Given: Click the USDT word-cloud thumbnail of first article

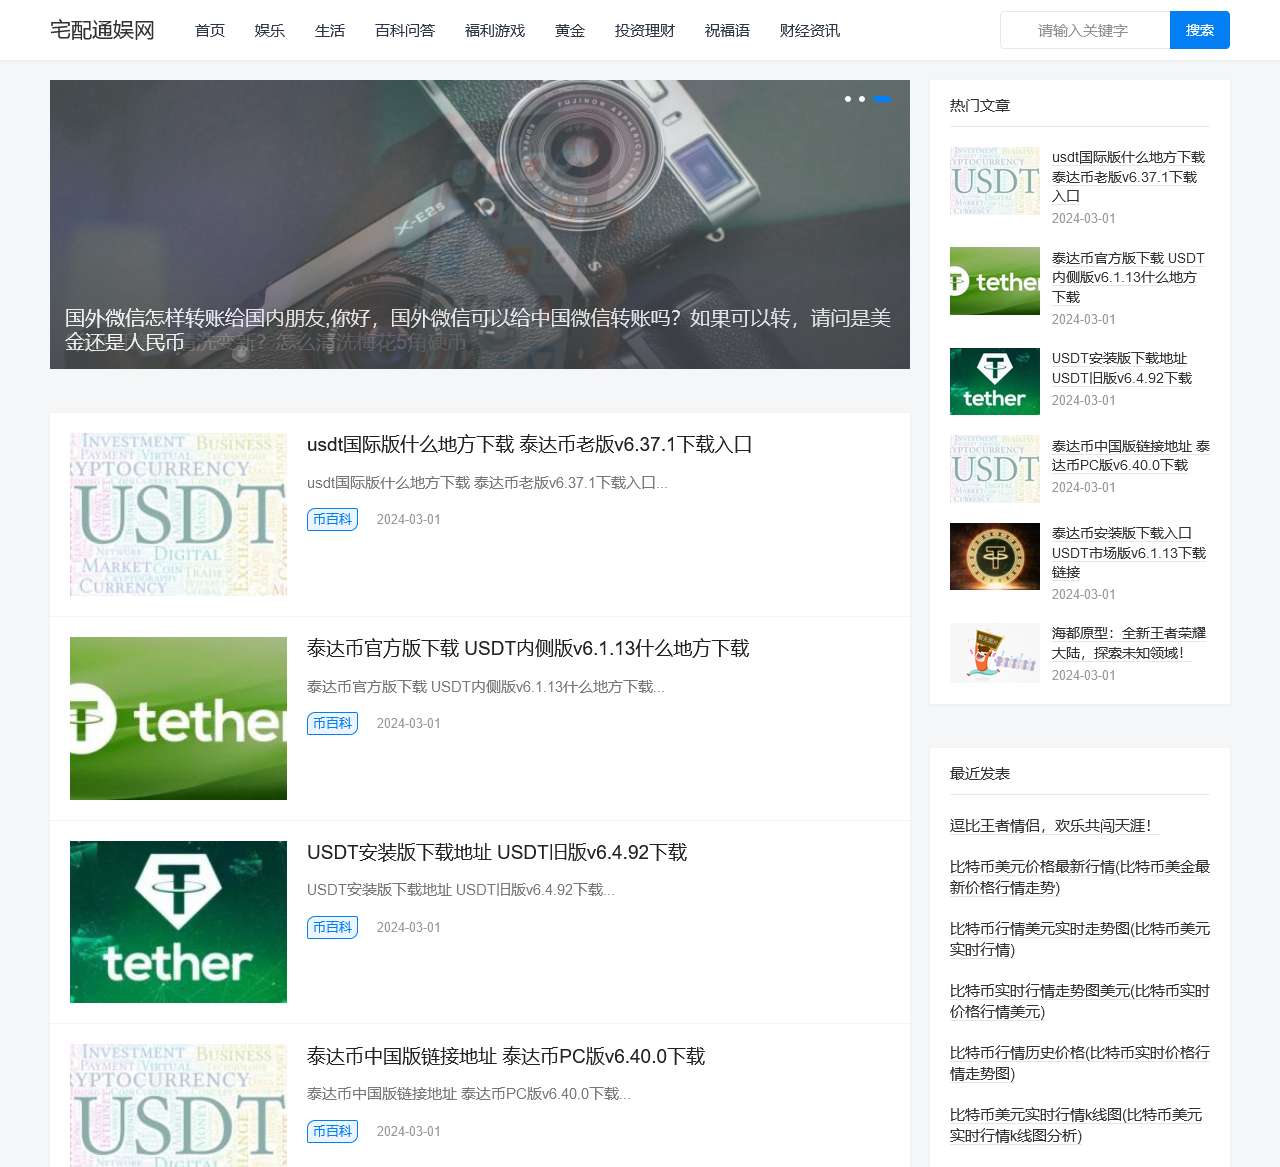Looking at the screenshot, I should pos(178,514).
